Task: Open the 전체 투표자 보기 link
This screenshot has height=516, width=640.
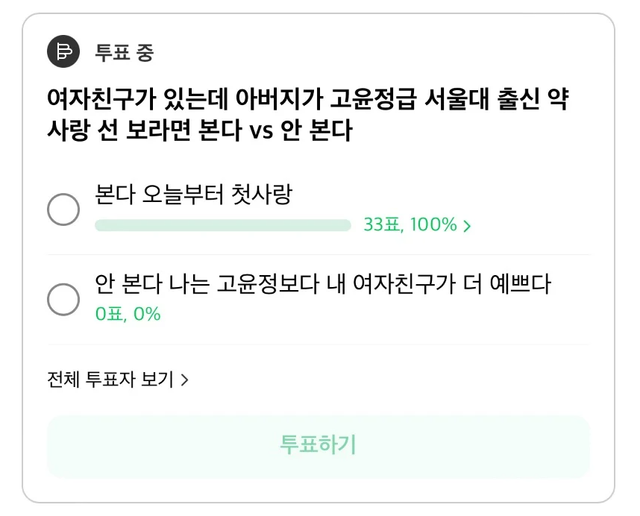Action: (x=110, y=380)
